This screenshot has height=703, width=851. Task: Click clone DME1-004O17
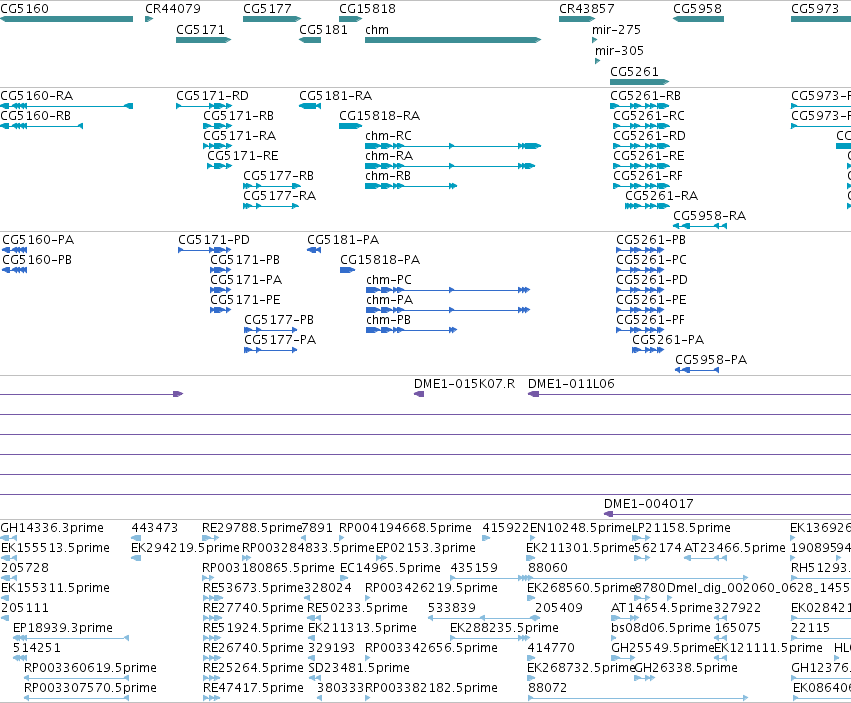(x=649, y=504)
